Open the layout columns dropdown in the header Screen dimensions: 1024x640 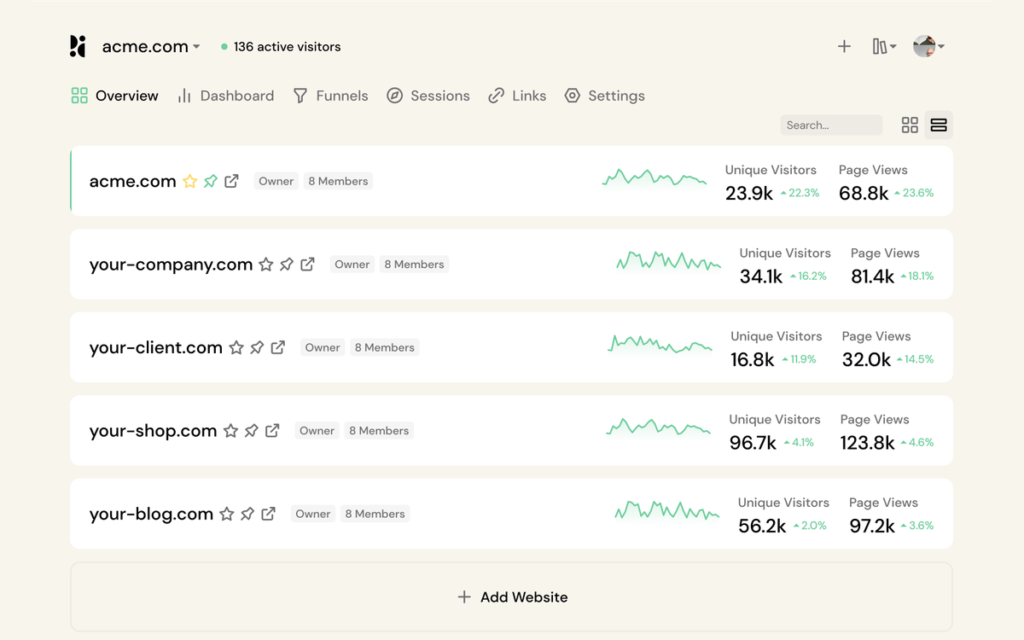pos(884,46)
